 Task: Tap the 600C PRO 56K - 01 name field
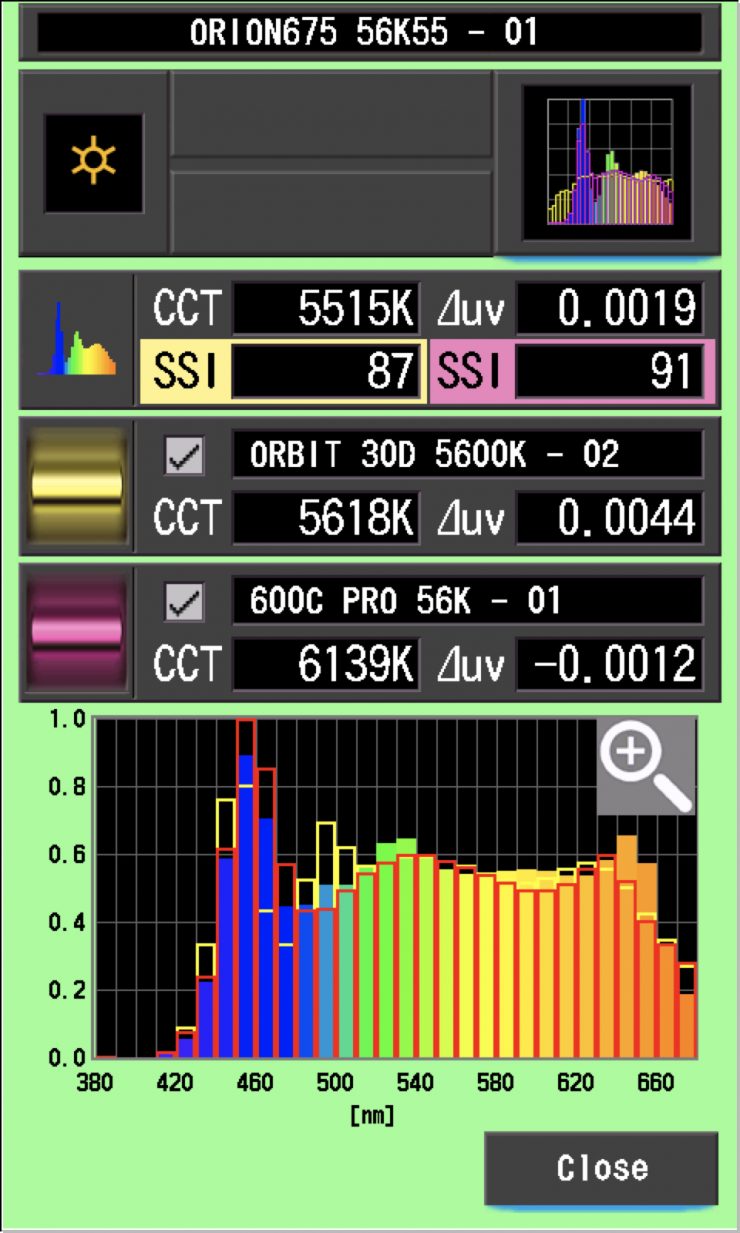pos(467,602)
